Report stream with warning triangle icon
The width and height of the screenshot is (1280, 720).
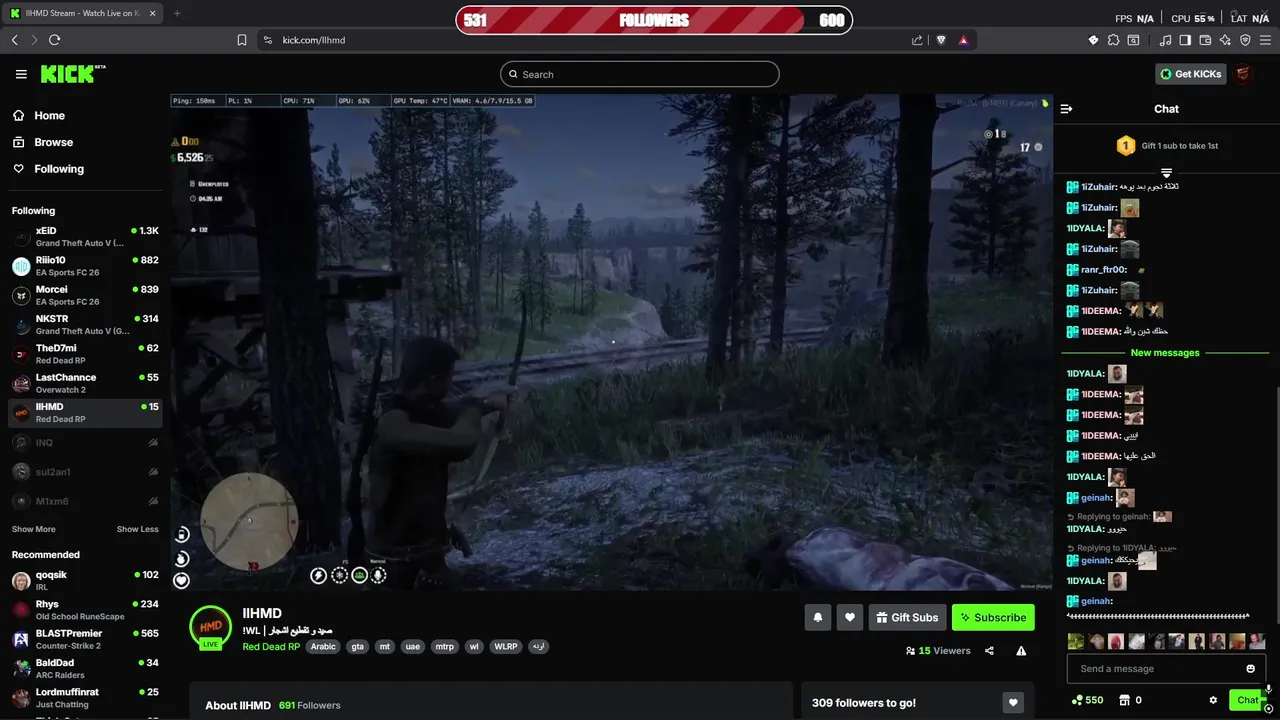coord(1021,651)
